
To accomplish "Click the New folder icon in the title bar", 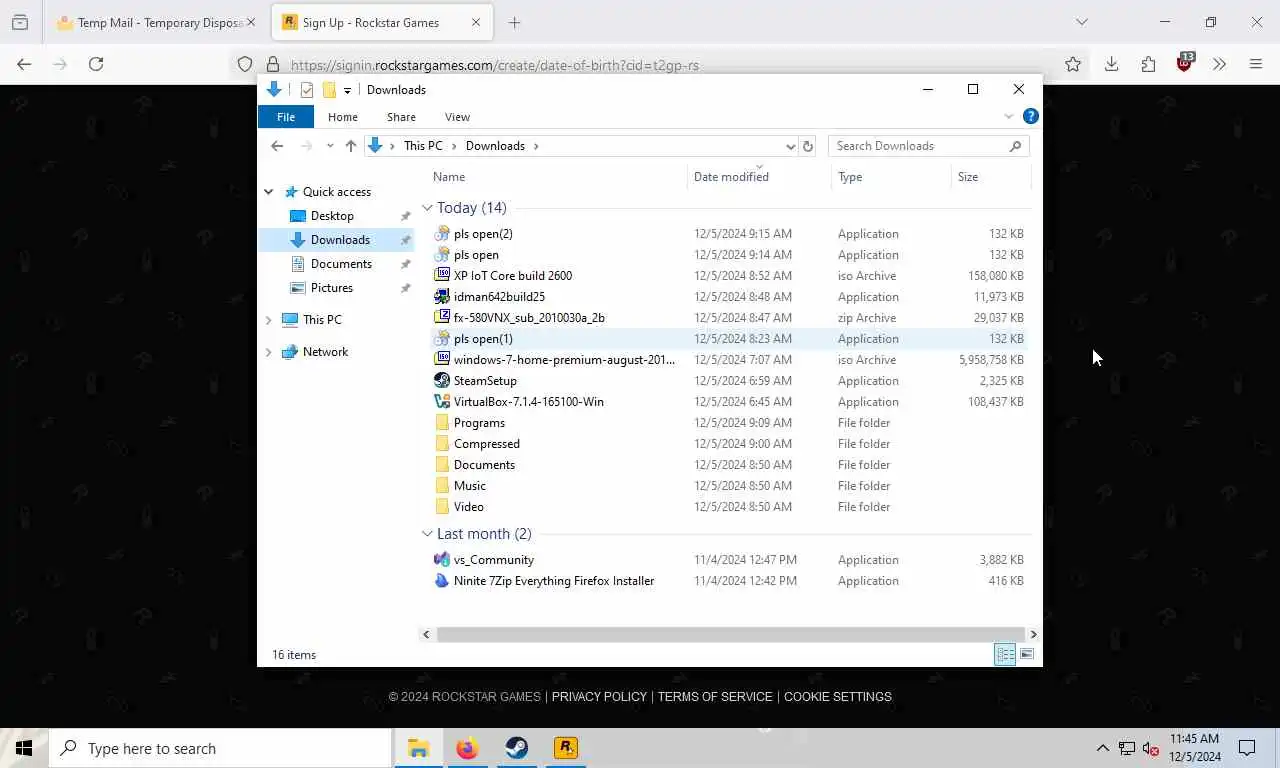I will (329, 90).
